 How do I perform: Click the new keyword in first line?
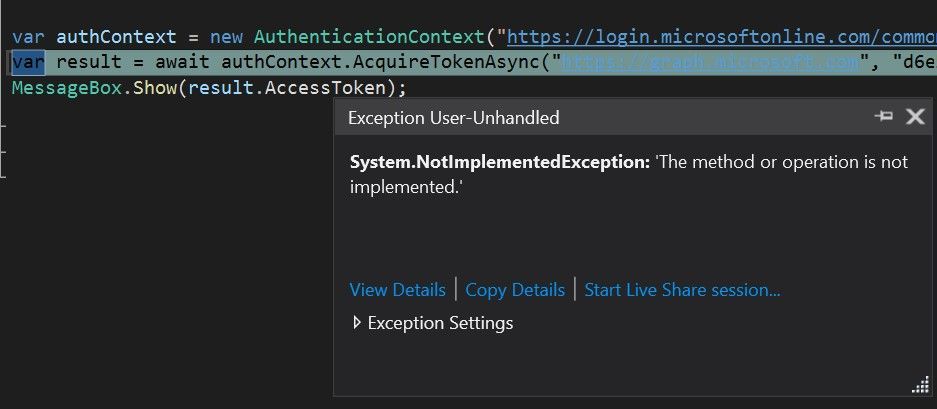[226, 37]
